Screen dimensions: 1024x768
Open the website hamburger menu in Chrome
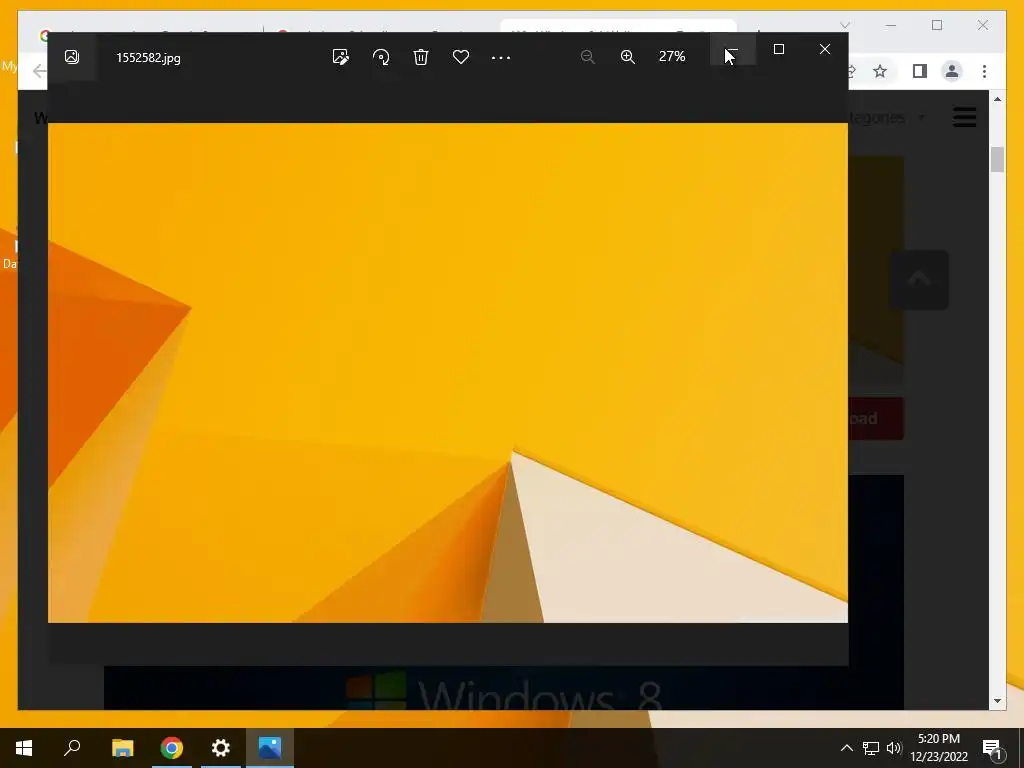(965, 118)
